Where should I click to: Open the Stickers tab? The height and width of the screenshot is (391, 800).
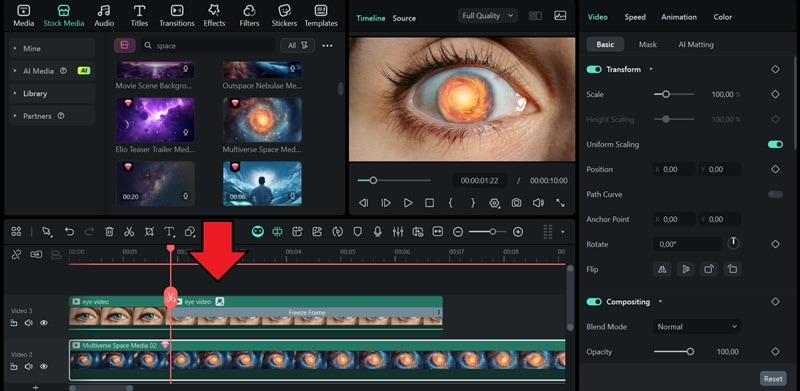pos(284,16)
